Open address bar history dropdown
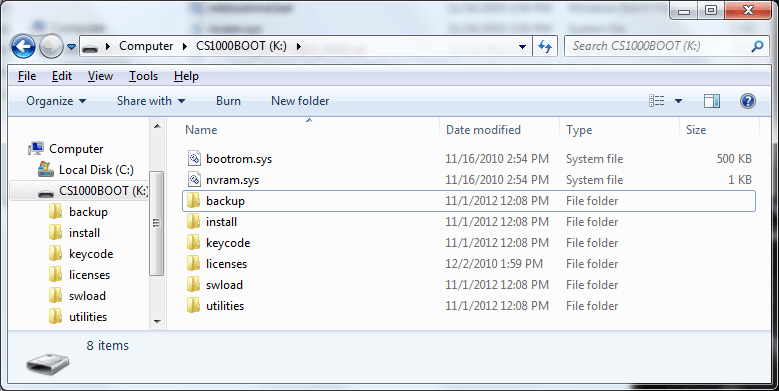 (x=522, y=47)
